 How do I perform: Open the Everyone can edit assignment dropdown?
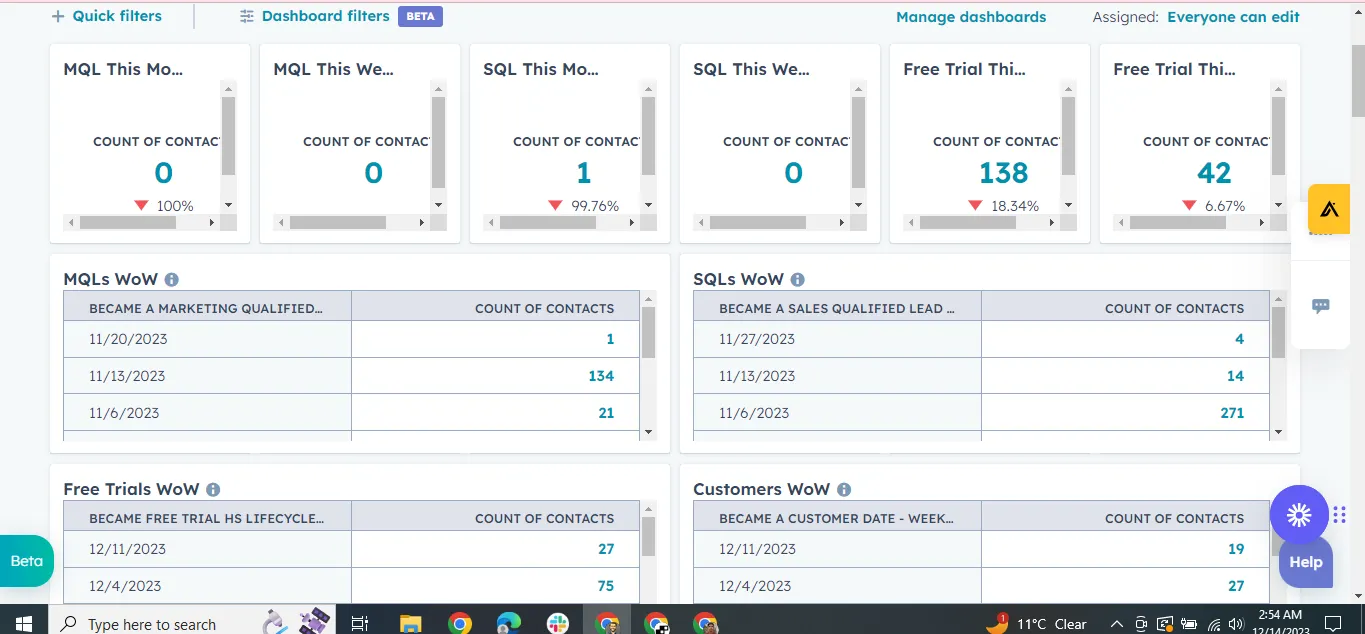pyautogui.click(x=1233, y=17)
